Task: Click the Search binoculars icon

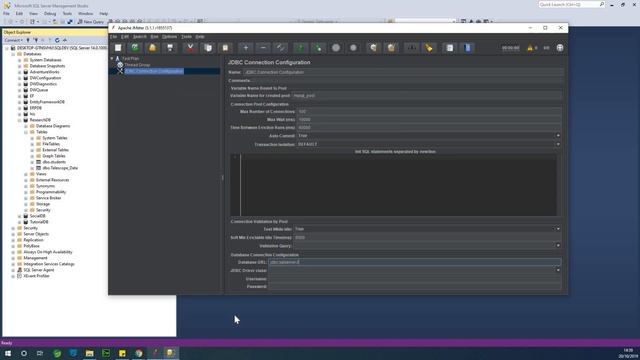Action: (411, 48)
